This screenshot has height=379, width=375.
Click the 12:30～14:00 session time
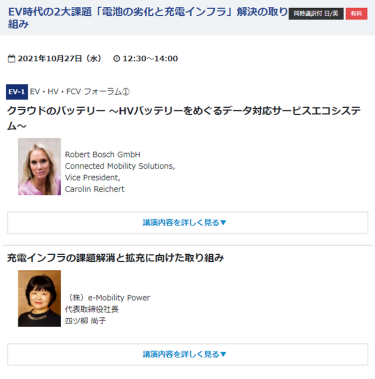(150, 59)
